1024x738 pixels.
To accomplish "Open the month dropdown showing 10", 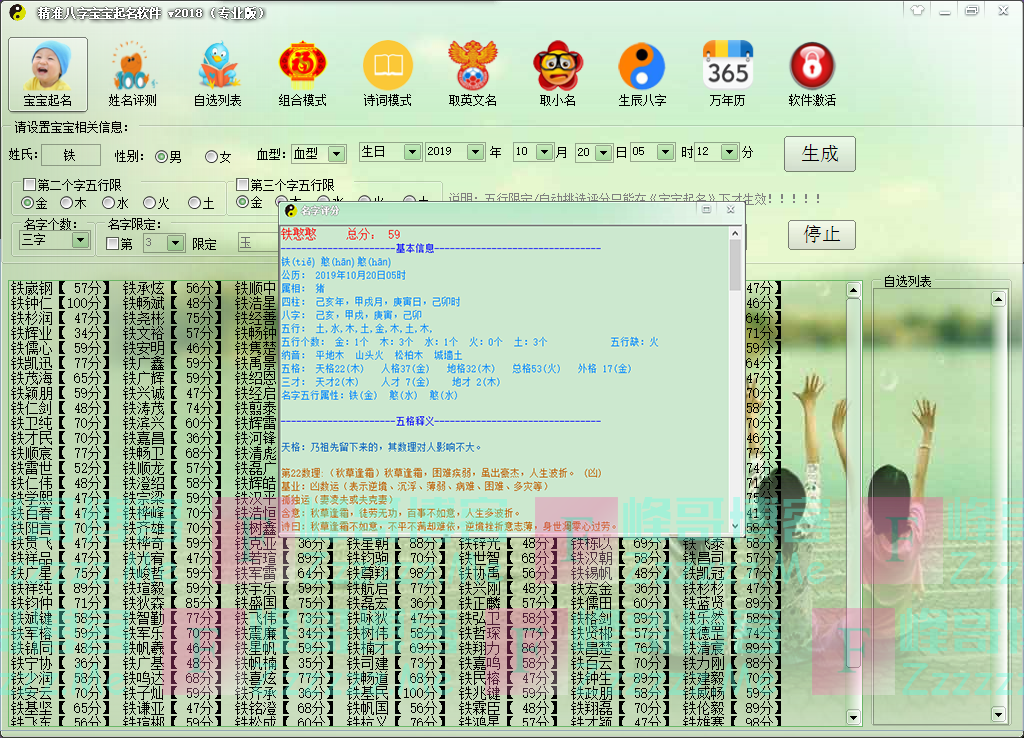I will point(545,152).
